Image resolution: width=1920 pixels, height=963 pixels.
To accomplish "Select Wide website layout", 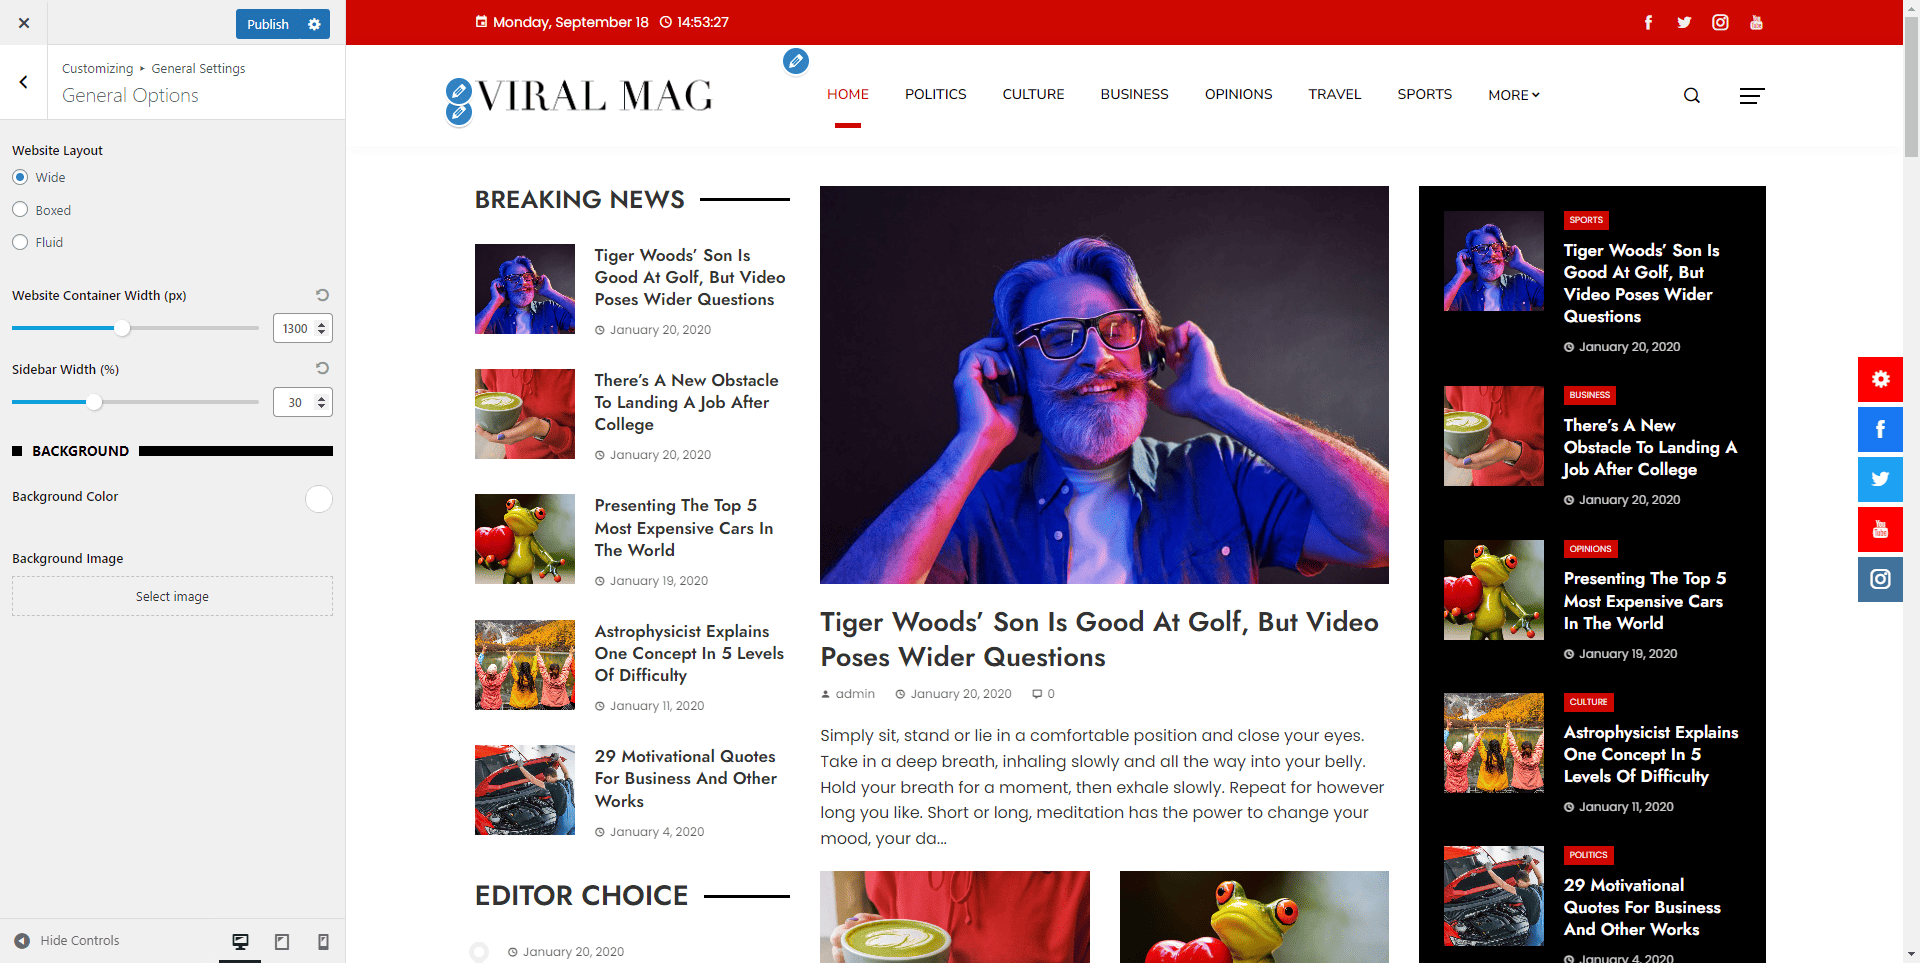I will coord(20,177).
